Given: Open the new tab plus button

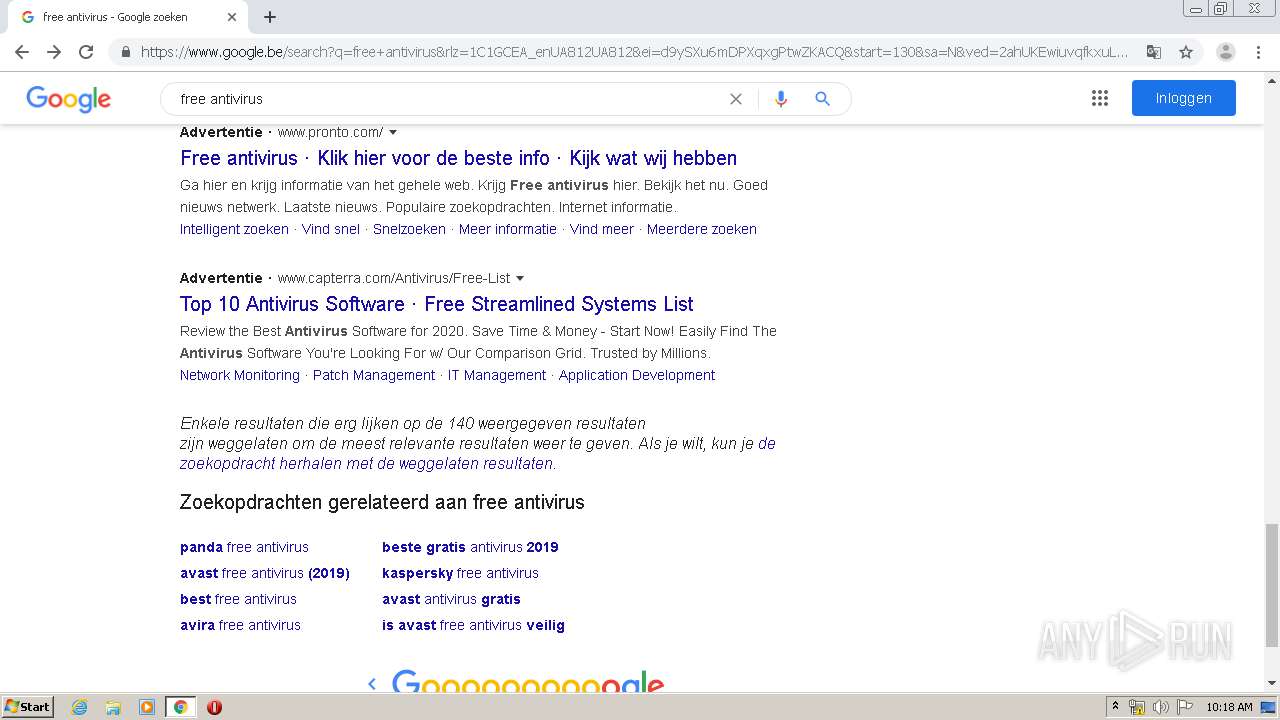Looking at the screenshot, I should point(270,17).
